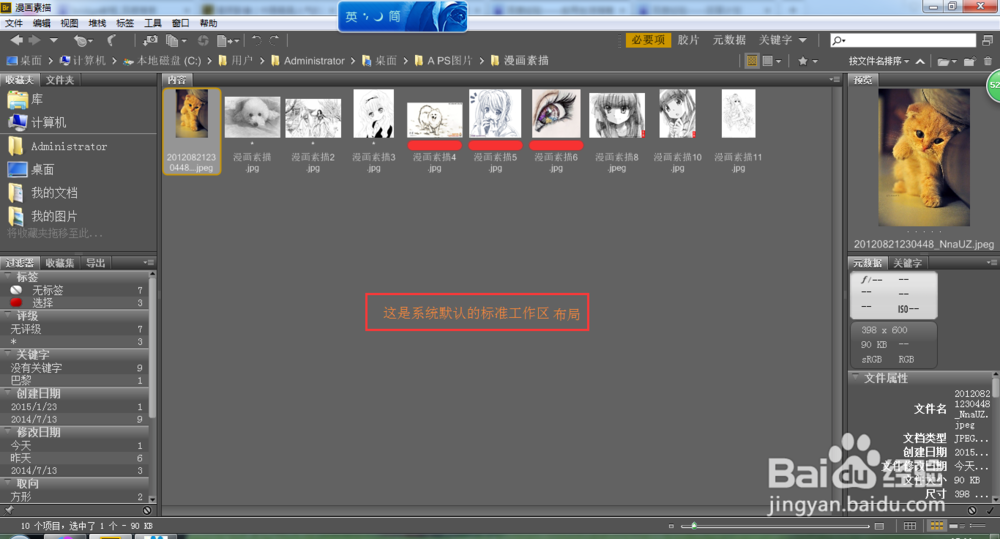Open the 堆栈 menu
Viewport: 1000px width, 539px height.
pyautogui.click(x=97, y=23)
